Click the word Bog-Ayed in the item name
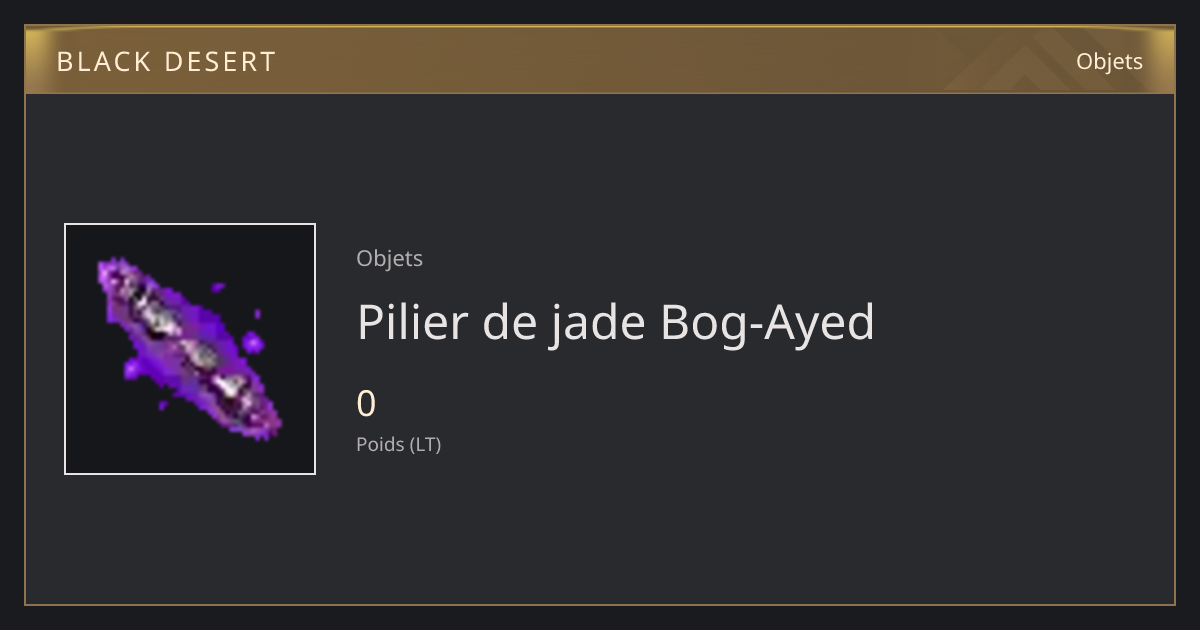This screenshot has height=630, width=1200. tap(768, 322)
